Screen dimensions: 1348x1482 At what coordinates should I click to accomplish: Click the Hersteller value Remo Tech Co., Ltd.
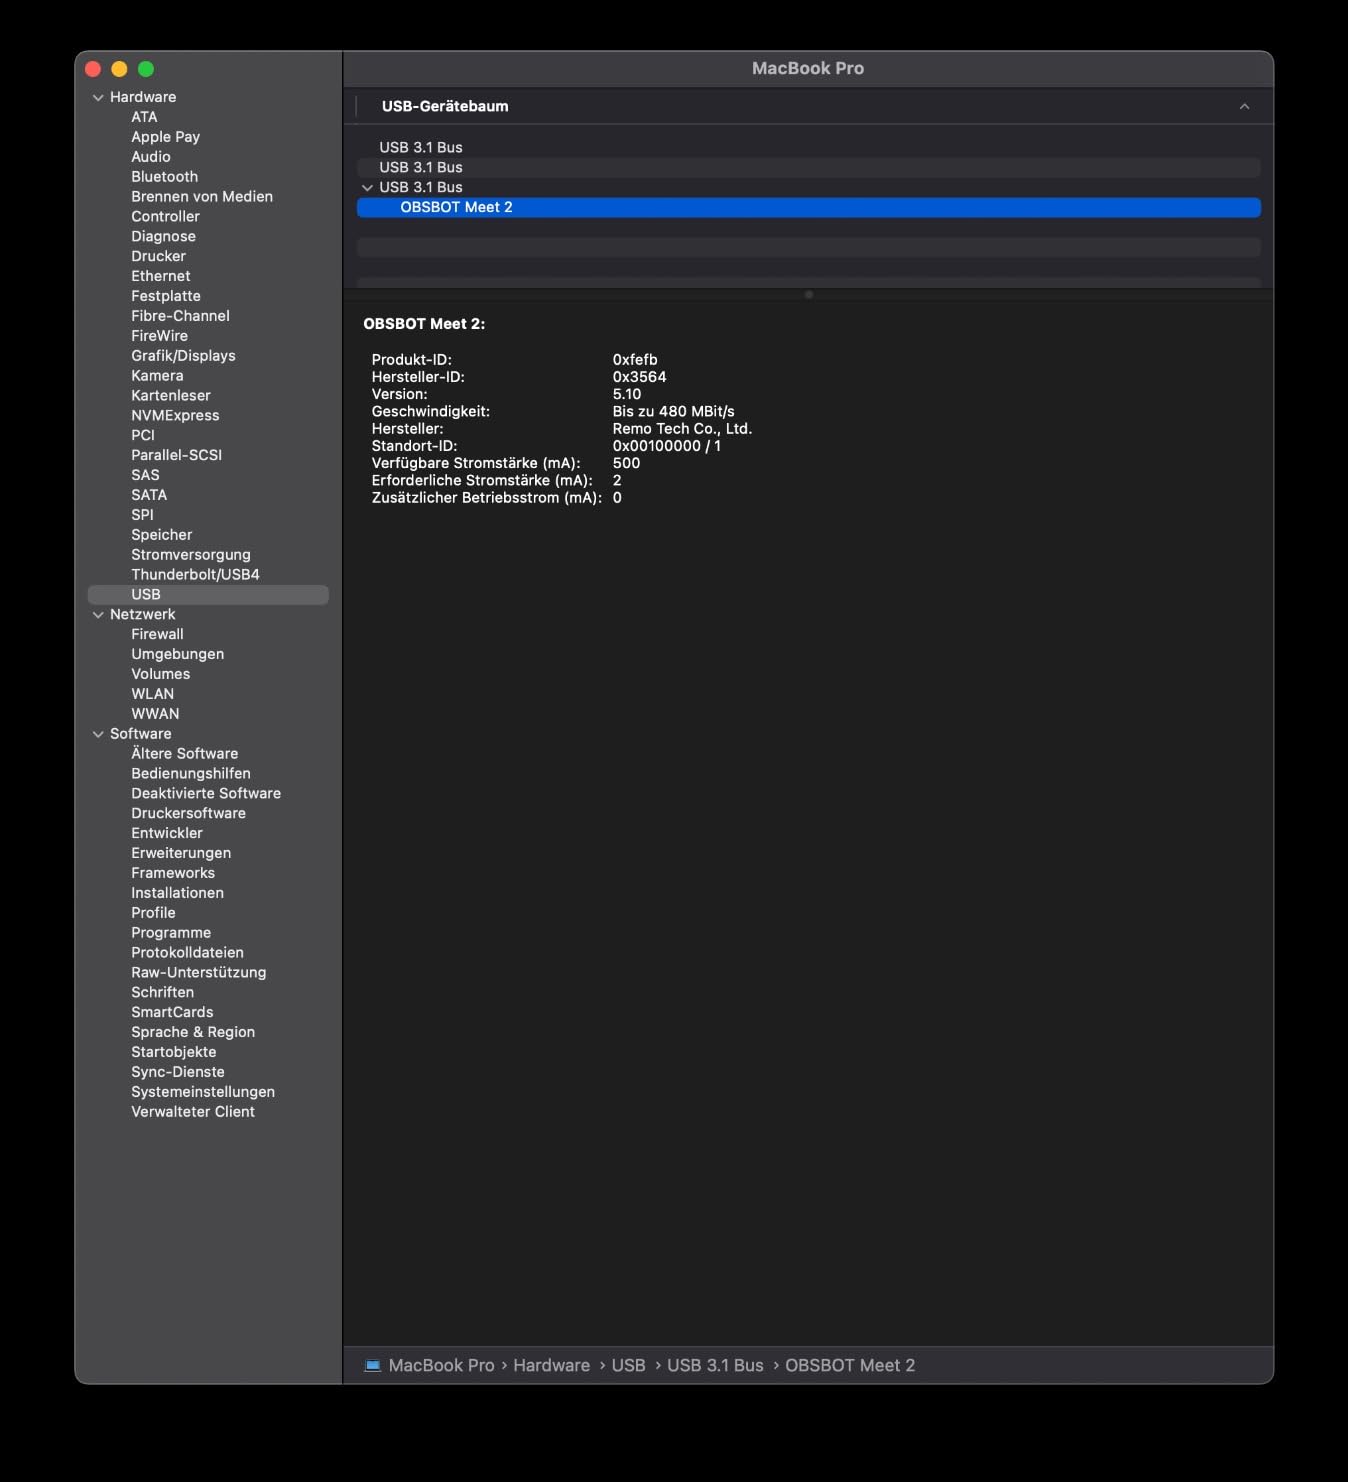click(x=682, y=429)
